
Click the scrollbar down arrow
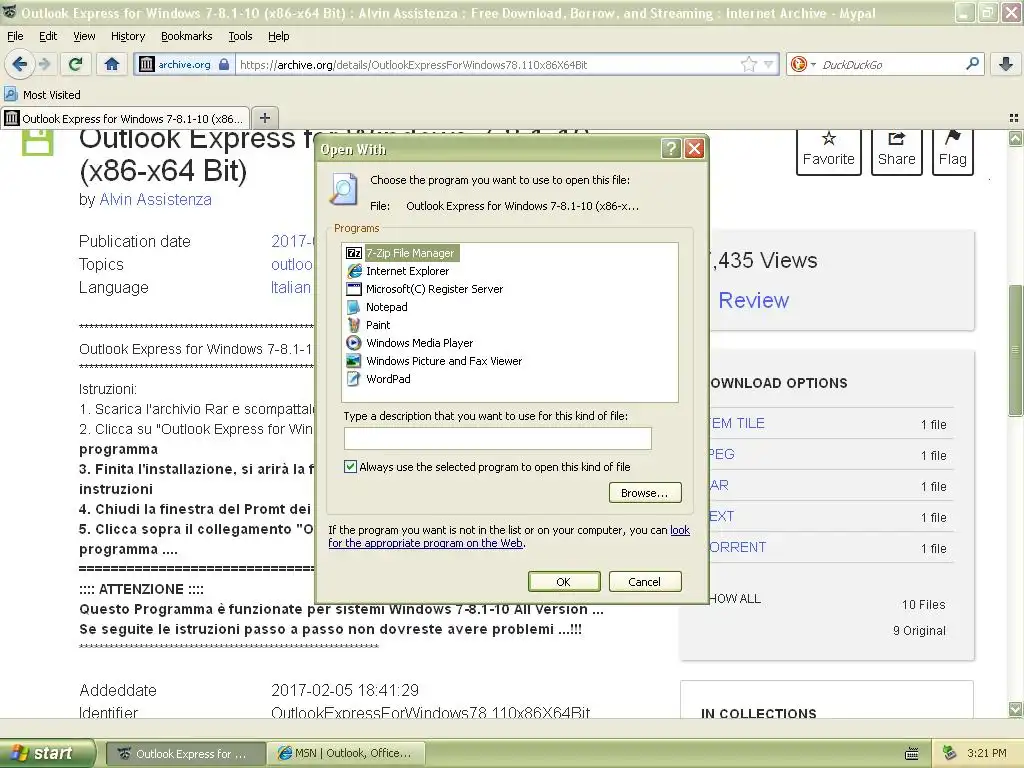(x=1015, y=709)
